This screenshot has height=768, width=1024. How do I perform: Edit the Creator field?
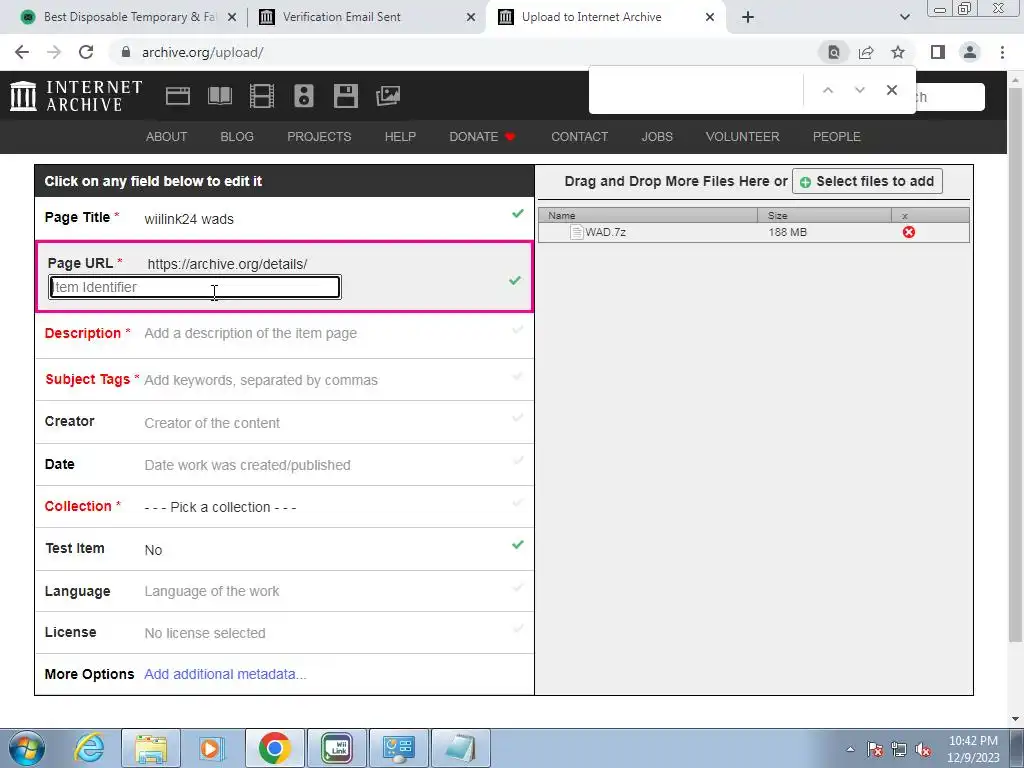[284, 423]
